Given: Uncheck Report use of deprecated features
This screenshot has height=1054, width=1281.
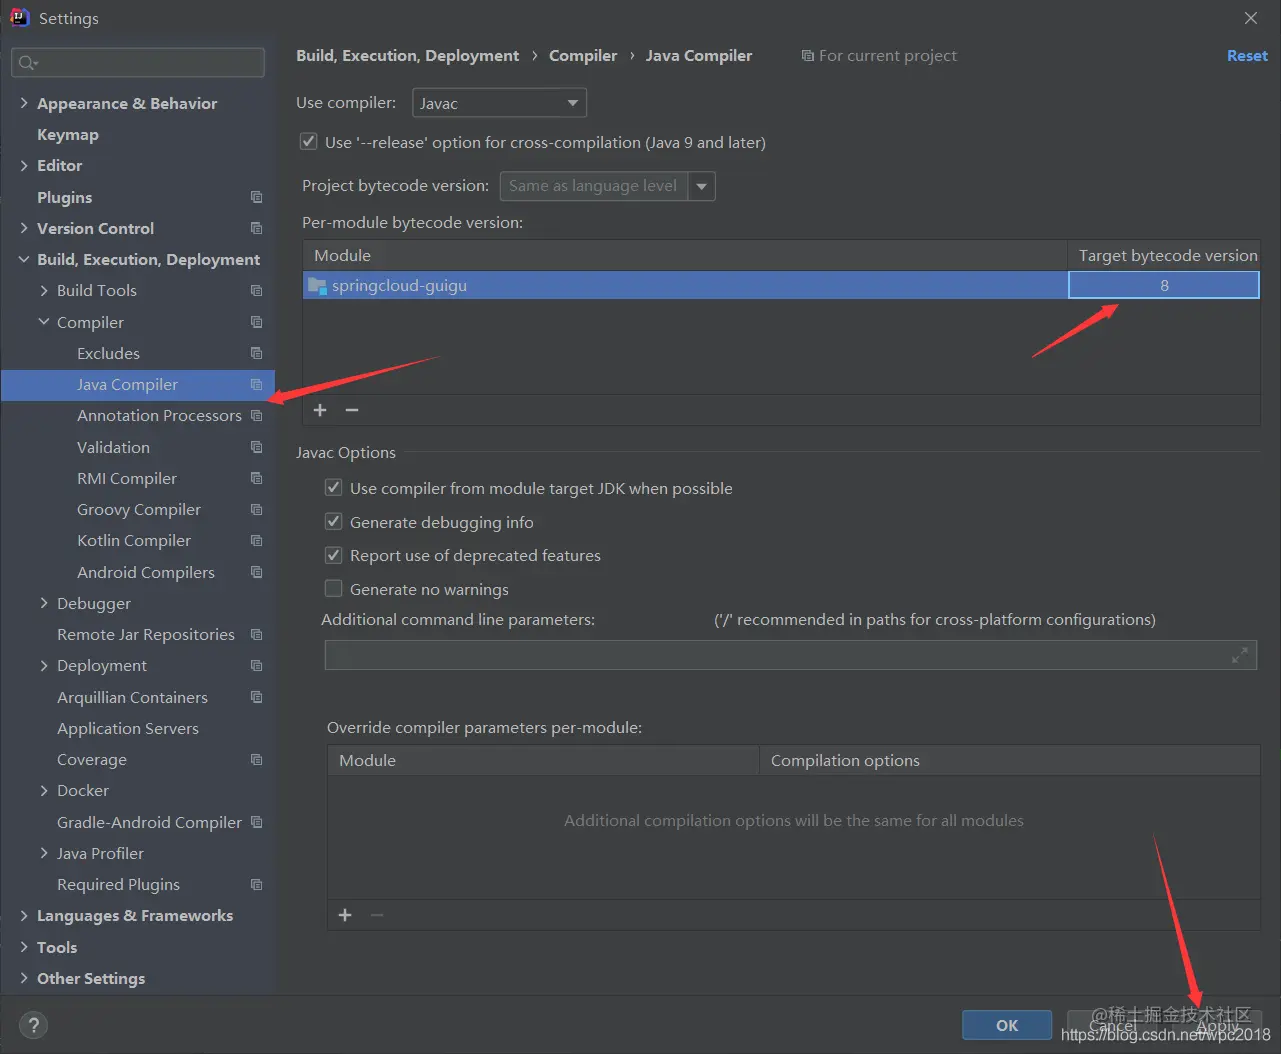Looking at the screenshot, I should [334, 555].
